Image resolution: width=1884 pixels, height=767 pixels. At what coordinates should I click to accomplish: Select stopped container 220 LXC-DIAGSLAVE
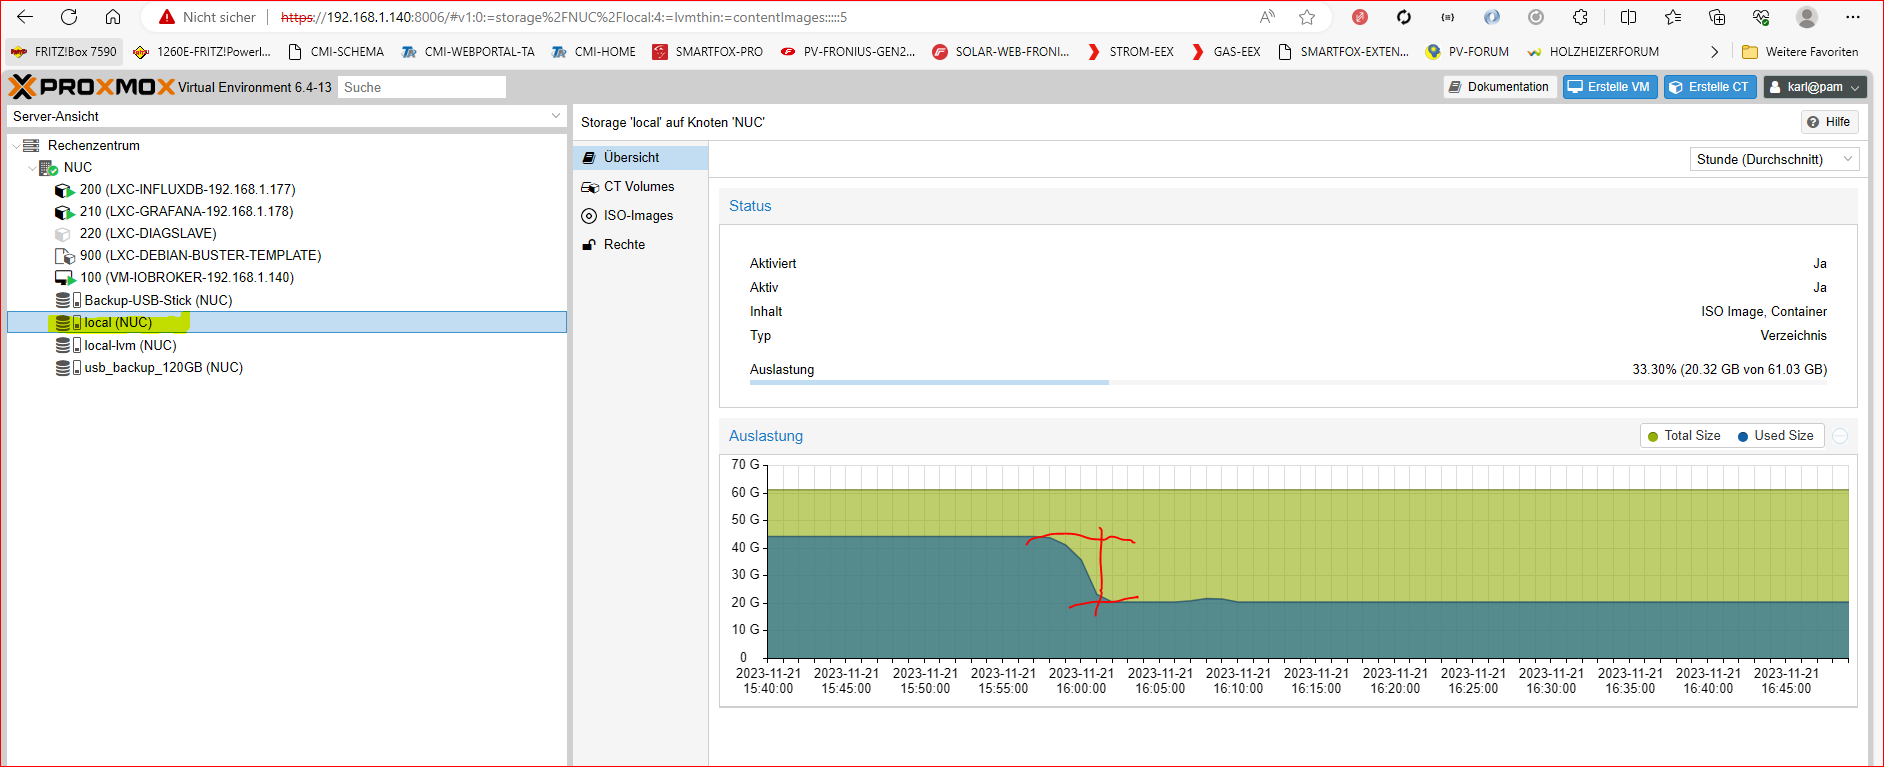pyautogui.click(x=148, y=233)
